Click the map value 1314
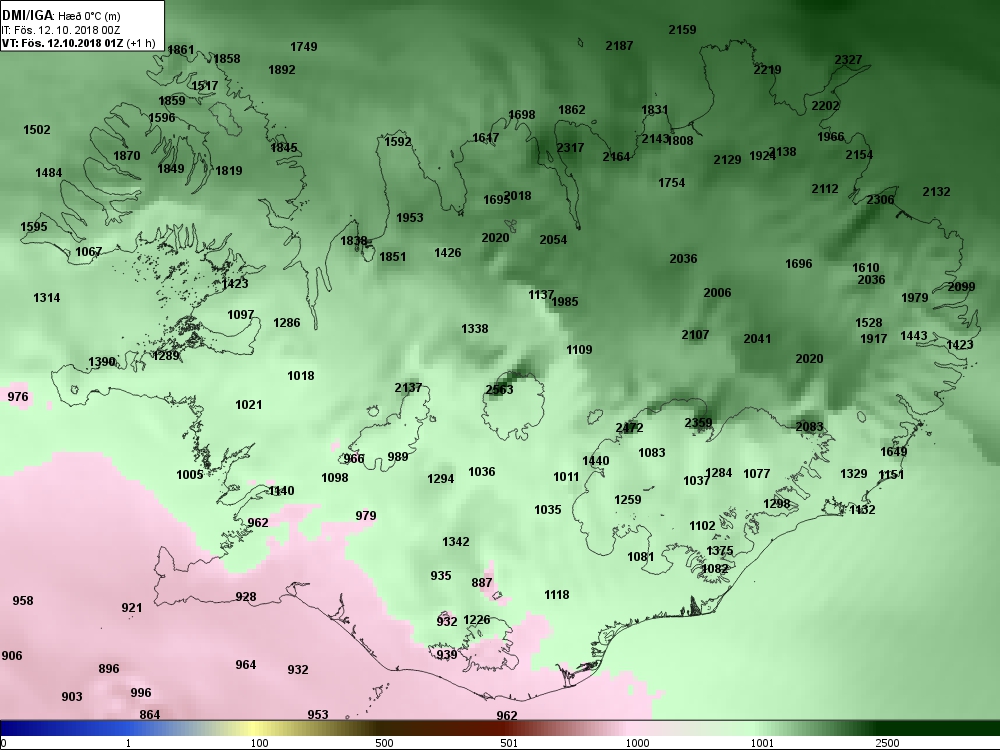This screenshot has width=1000, height=750. tap(47, 297)
